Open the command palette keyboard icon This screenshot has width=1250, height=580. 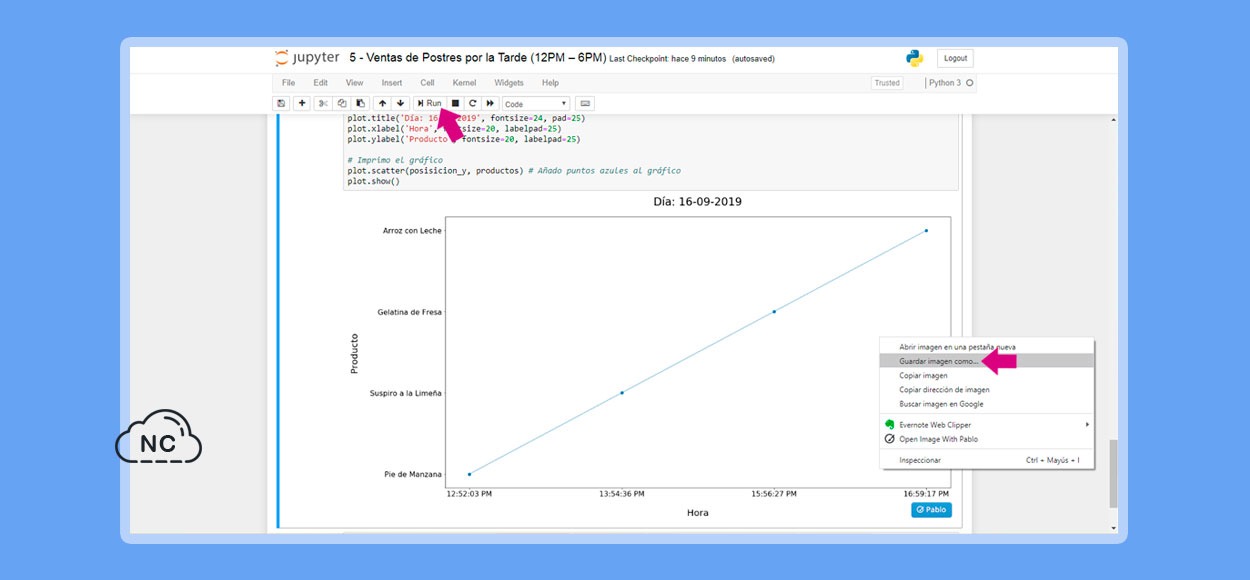[585, 103]
